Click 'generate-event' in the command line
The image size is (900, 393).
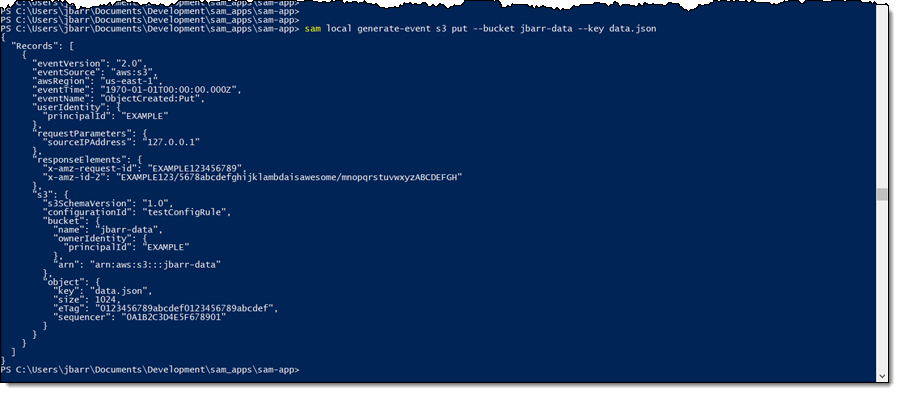click(395, 28)
